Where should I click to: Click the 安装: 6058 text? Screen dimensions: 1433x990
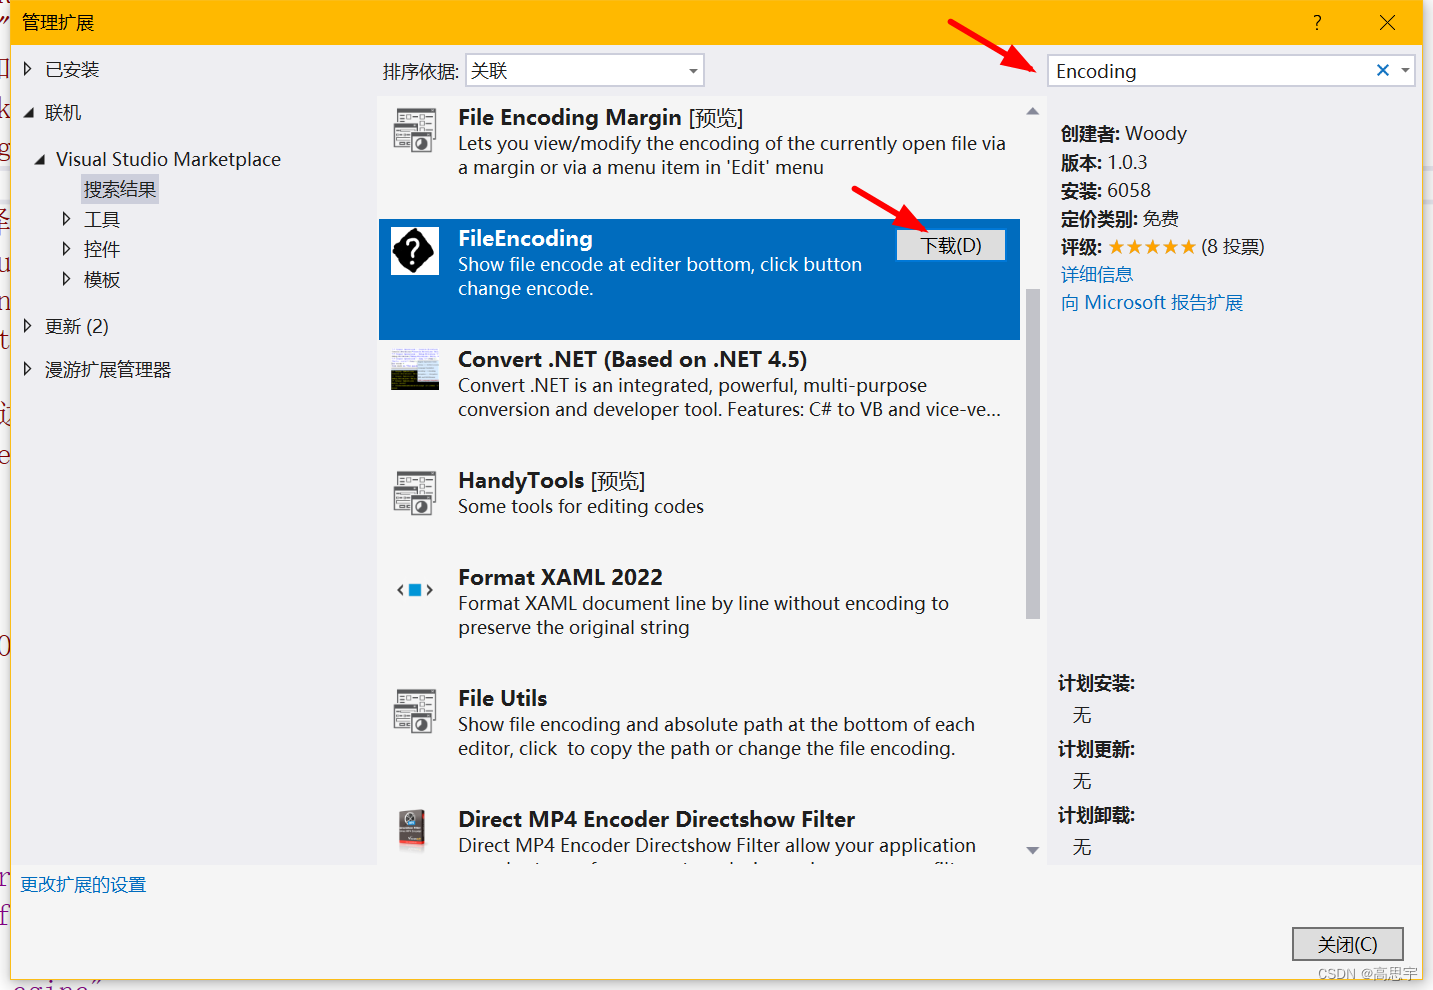point(1106,190)
